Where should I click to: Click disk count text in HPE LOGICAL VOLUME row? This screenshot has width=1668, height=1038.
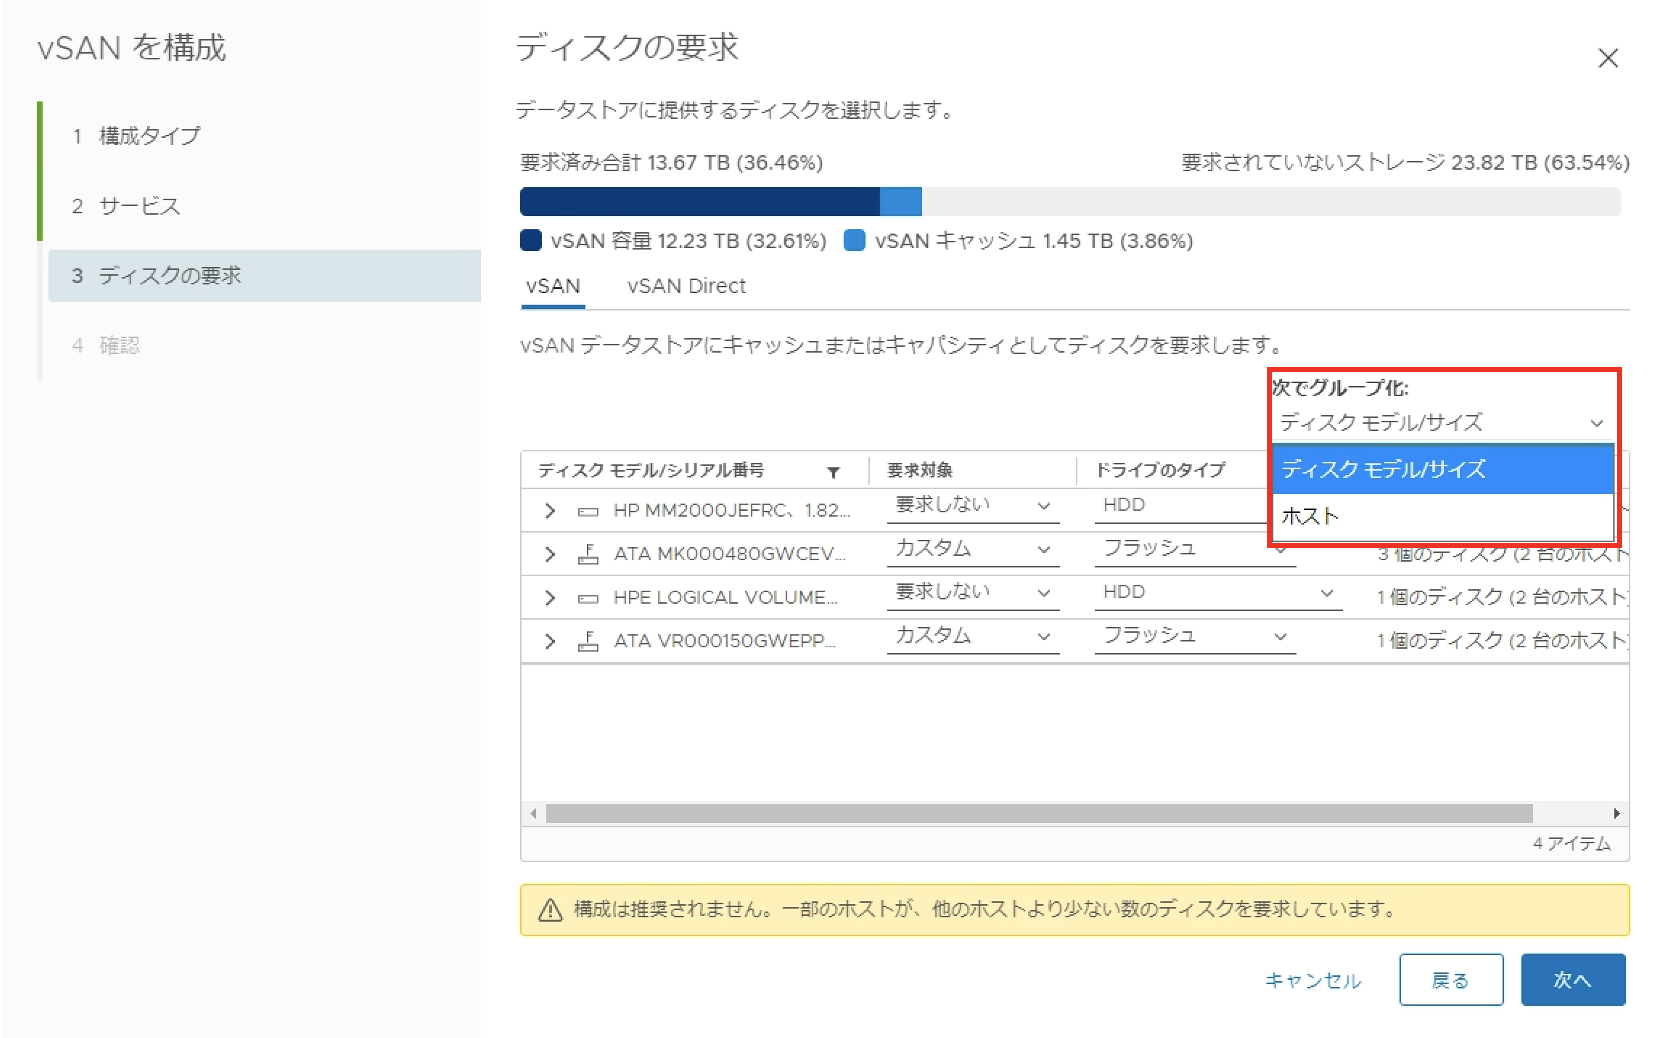[1502, 598]
